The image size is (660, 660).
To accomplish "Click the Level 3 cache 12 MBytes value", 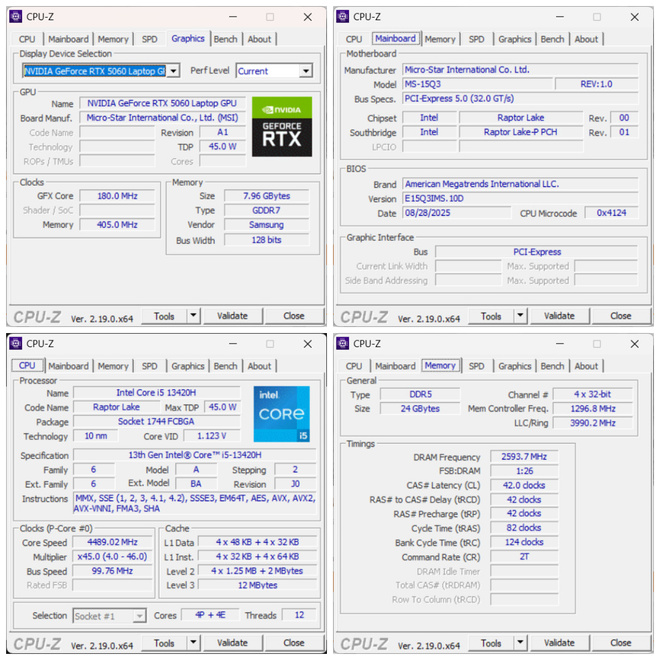I will (258, 585).
